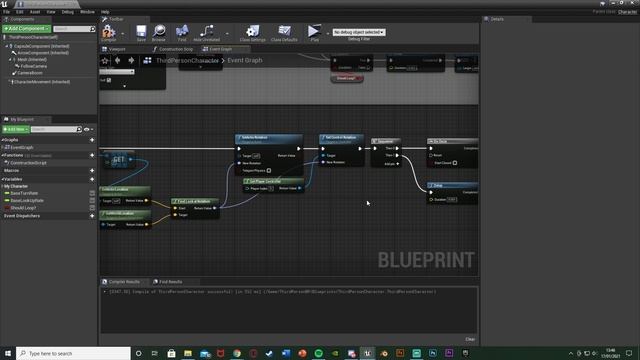Select the ConstructionScript function entry
Viewport: 640px width, 360px height.
pos(28,163)
